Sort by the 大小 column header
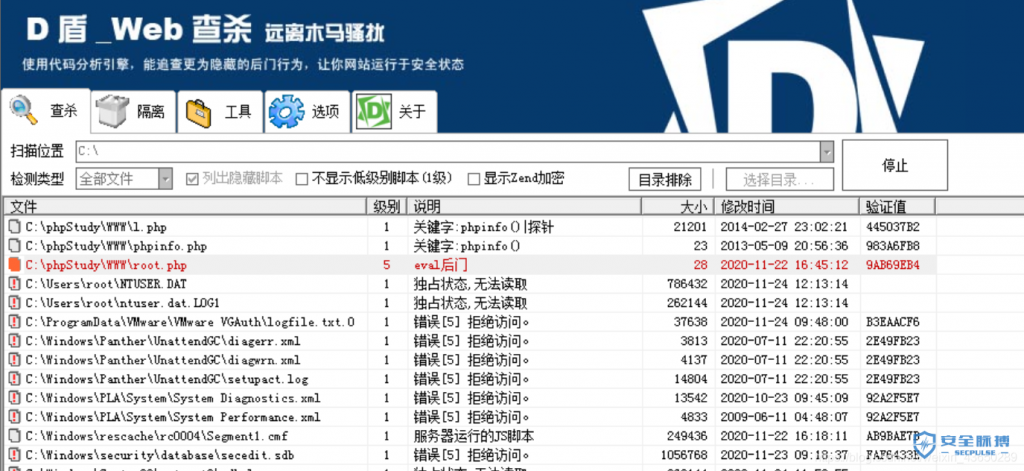Viewport: 1024px width, 471px height. click(677, 207)
